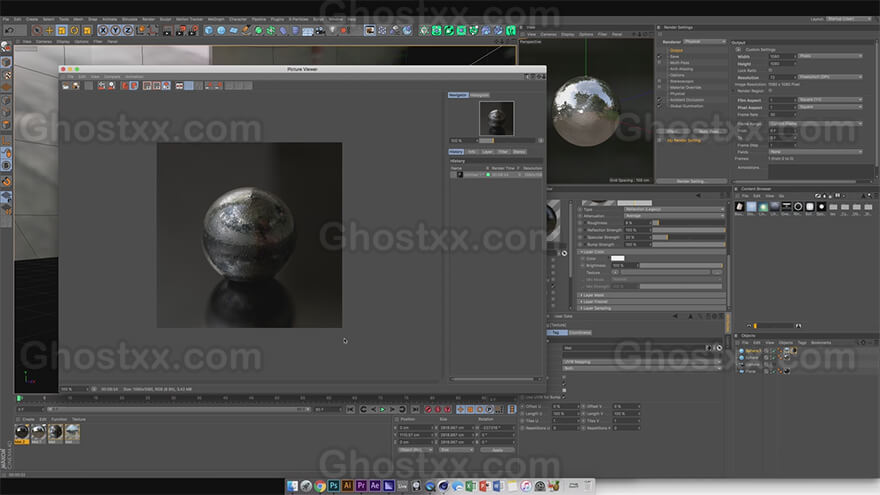Click the Play Forwards button in timeline
The image size is (880, 495).
383,410
